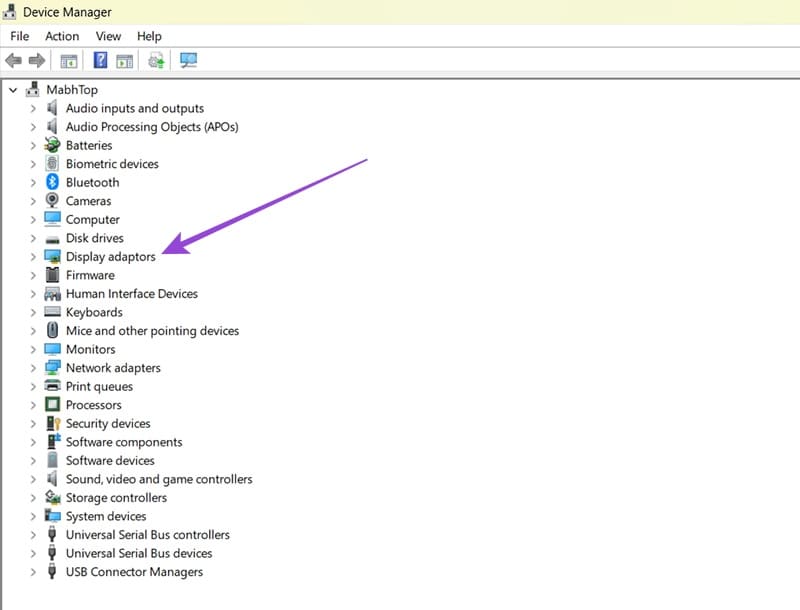Open the File menu

click(18, 36)
